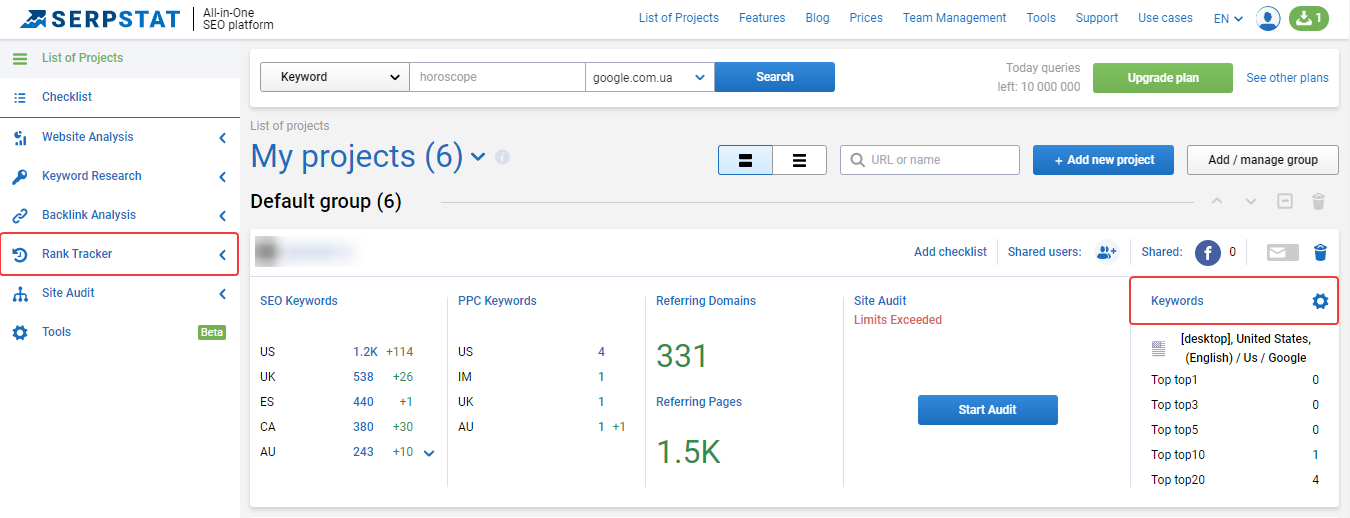Click the info icon beside My projects
The image size is (1350, 518).
(x=502, y=157)
